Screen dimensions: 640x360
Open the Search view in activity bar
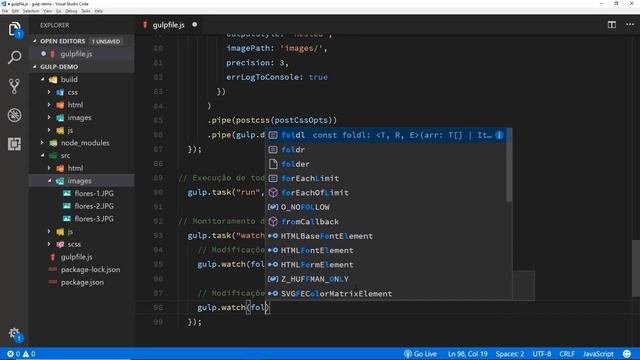click(14, 57)
